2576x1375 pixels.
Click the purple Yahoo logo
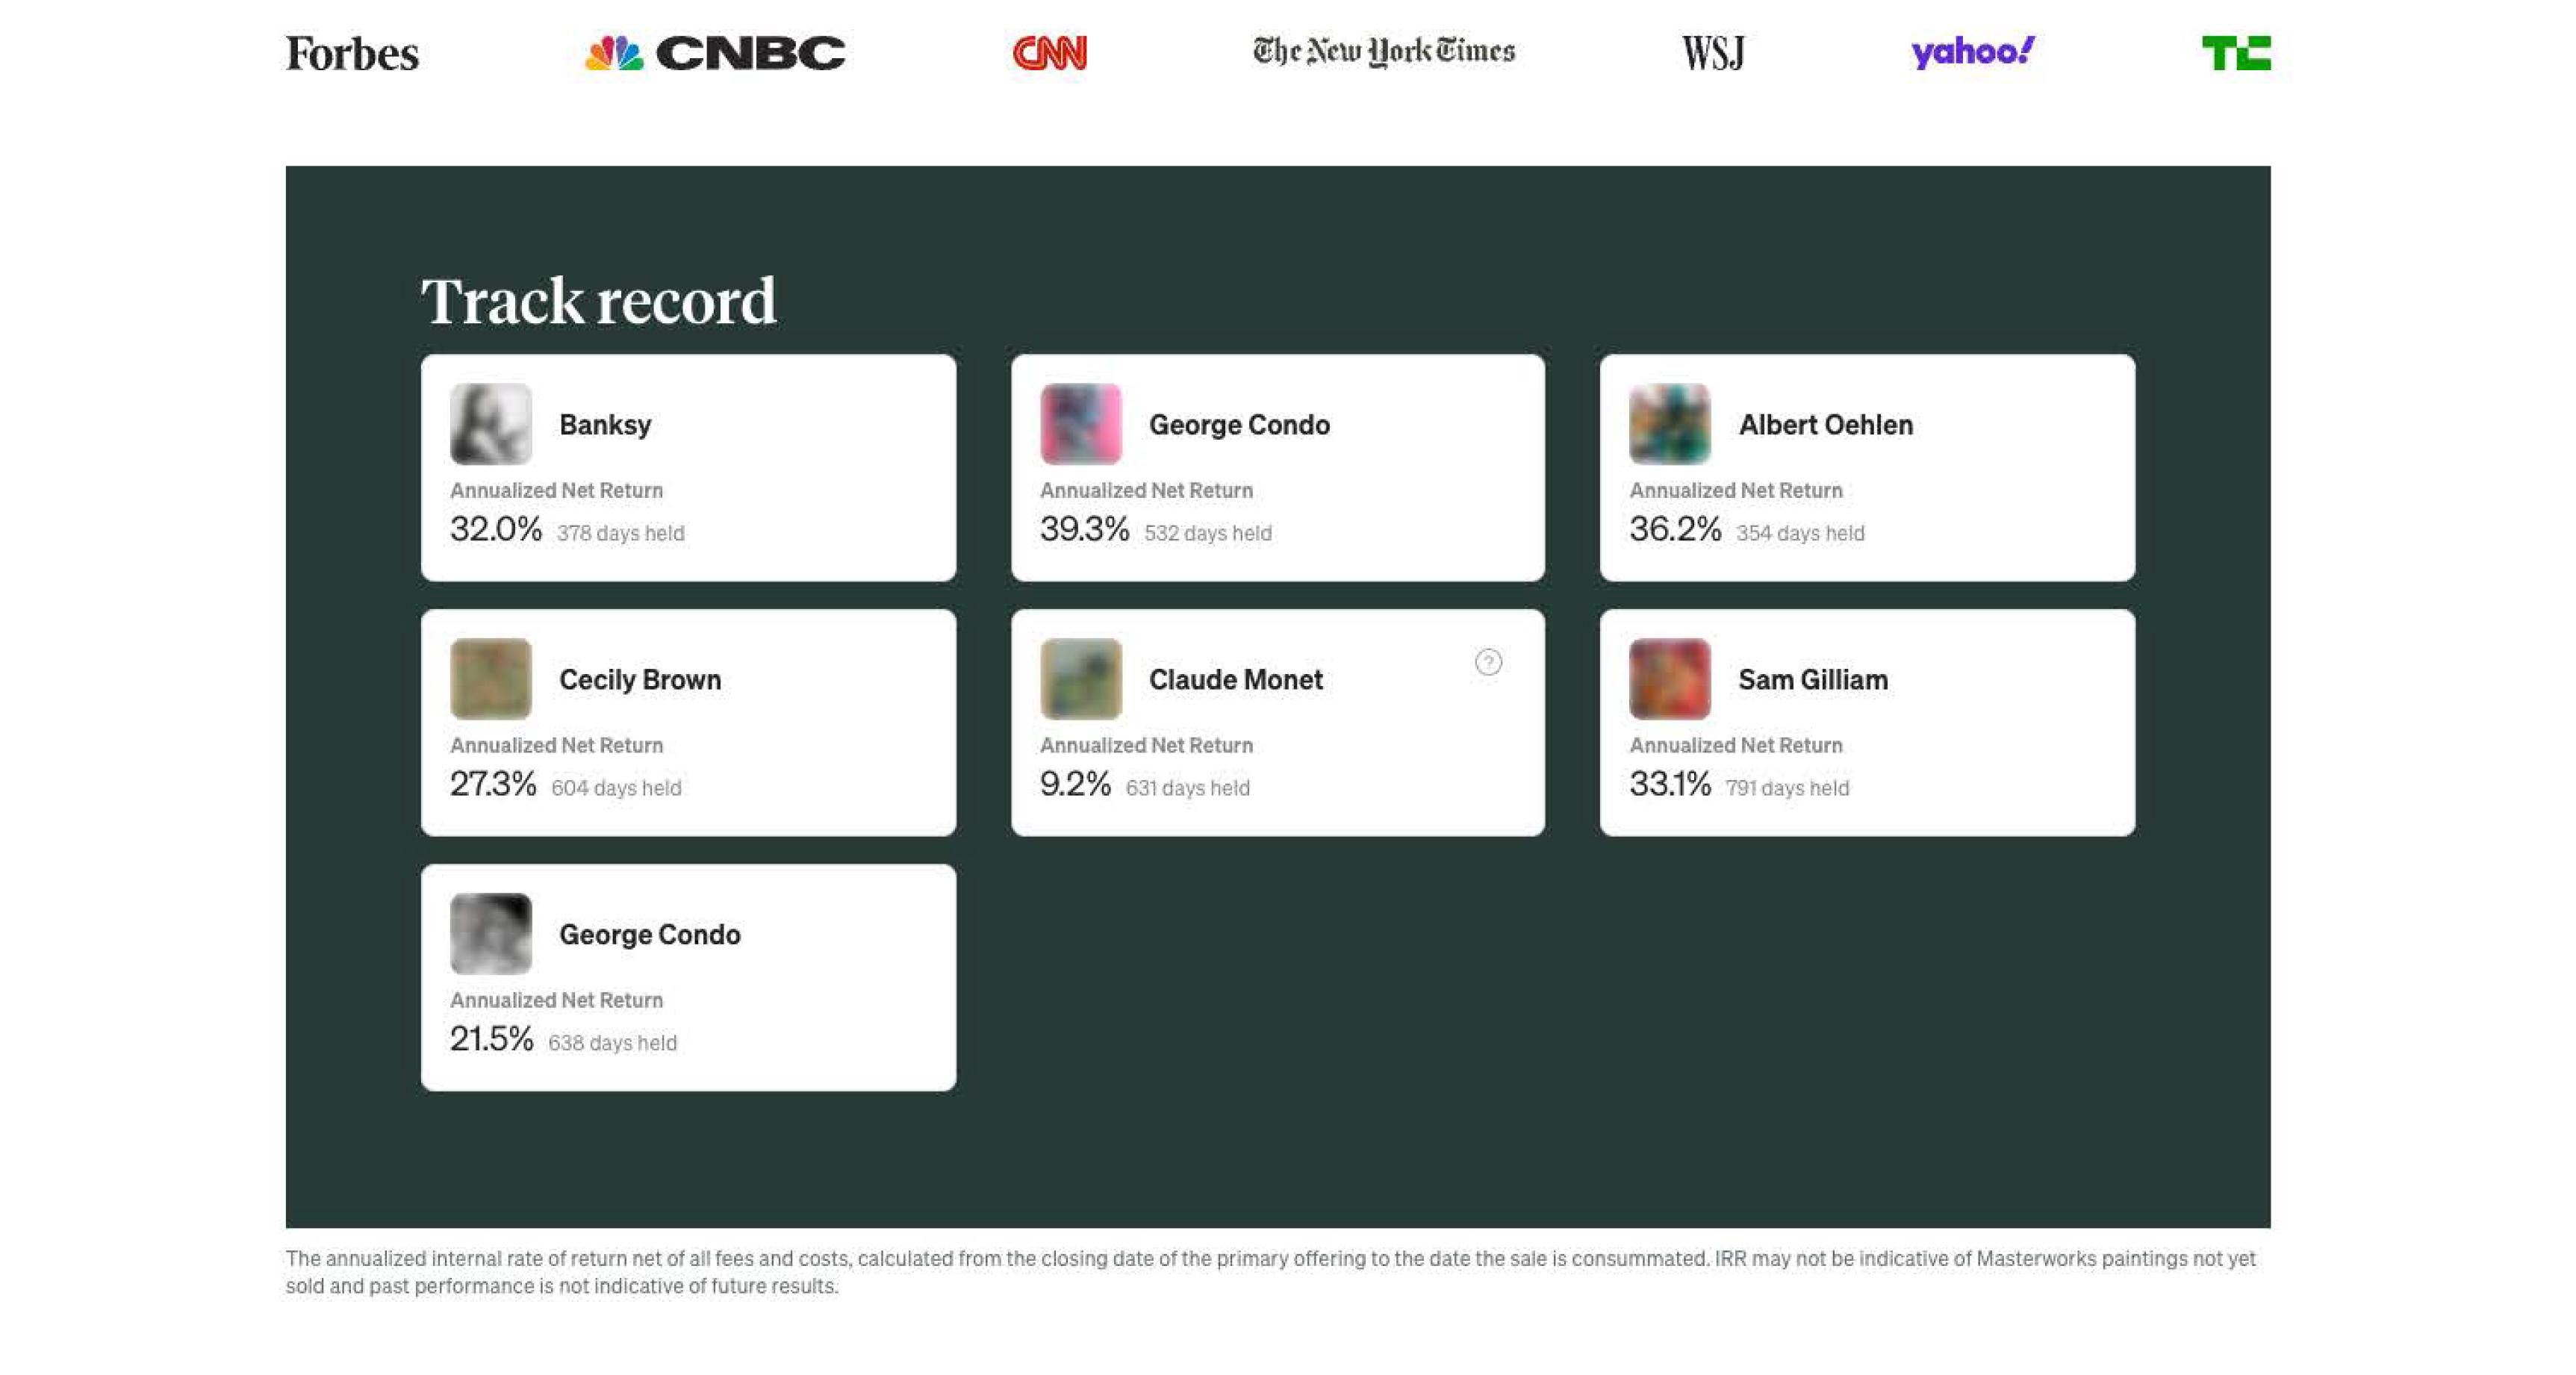(x=1972, y=52)
